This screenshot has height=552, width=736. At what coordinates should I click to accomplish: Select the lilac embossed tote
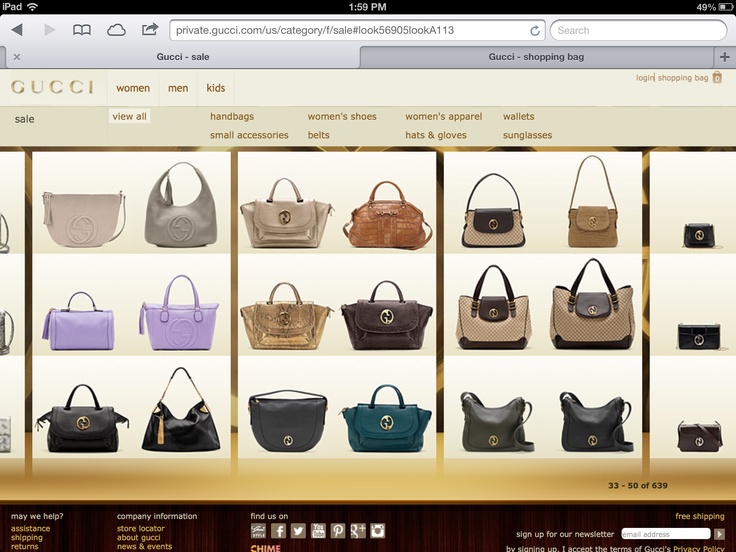pyautogui.click(x=179, y=312)
